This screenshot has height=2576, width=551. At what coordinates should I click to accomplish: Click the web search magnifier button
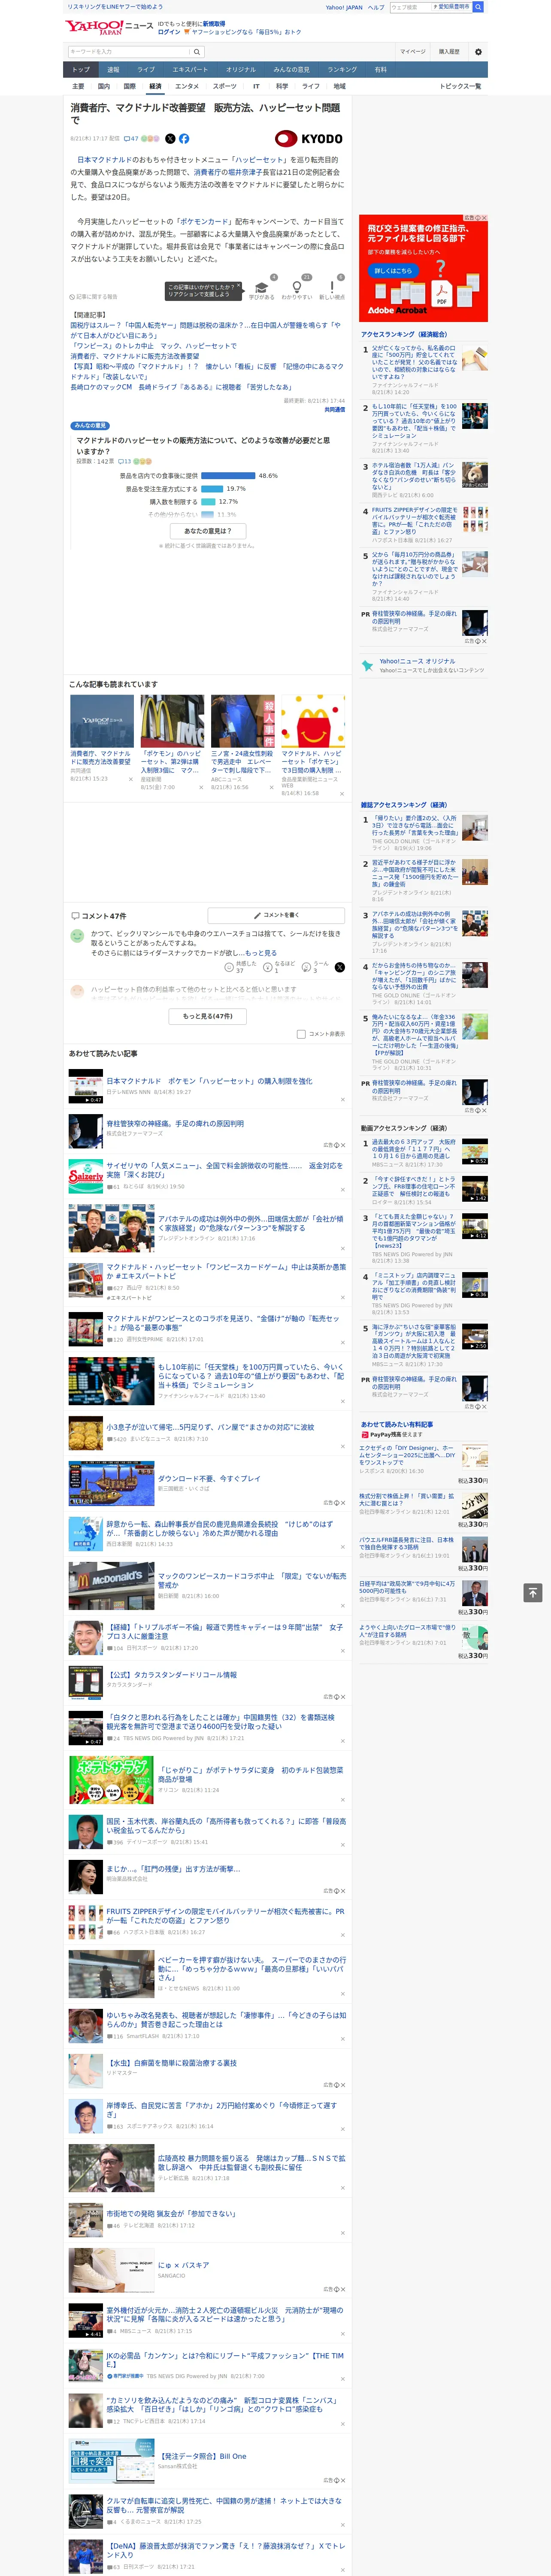click(478, 7)
